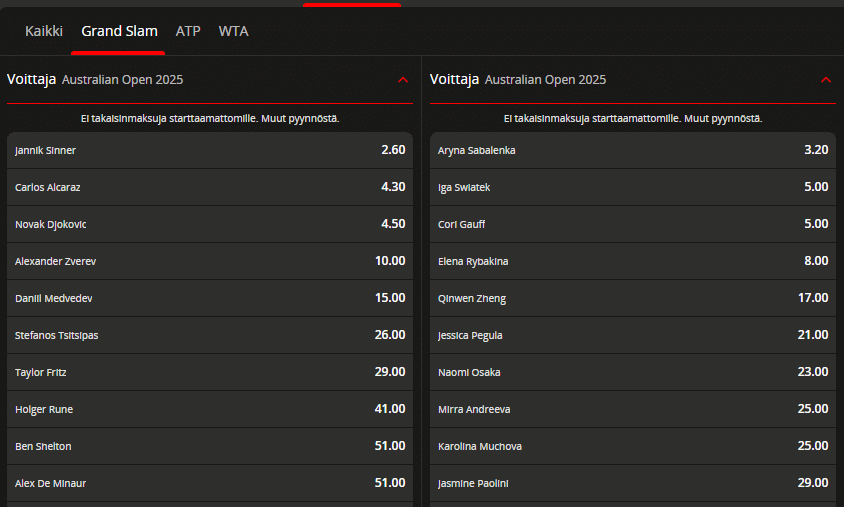Pick Aryna Sabalenka odds 3.20
844x507 pixels.
(633, 150)
